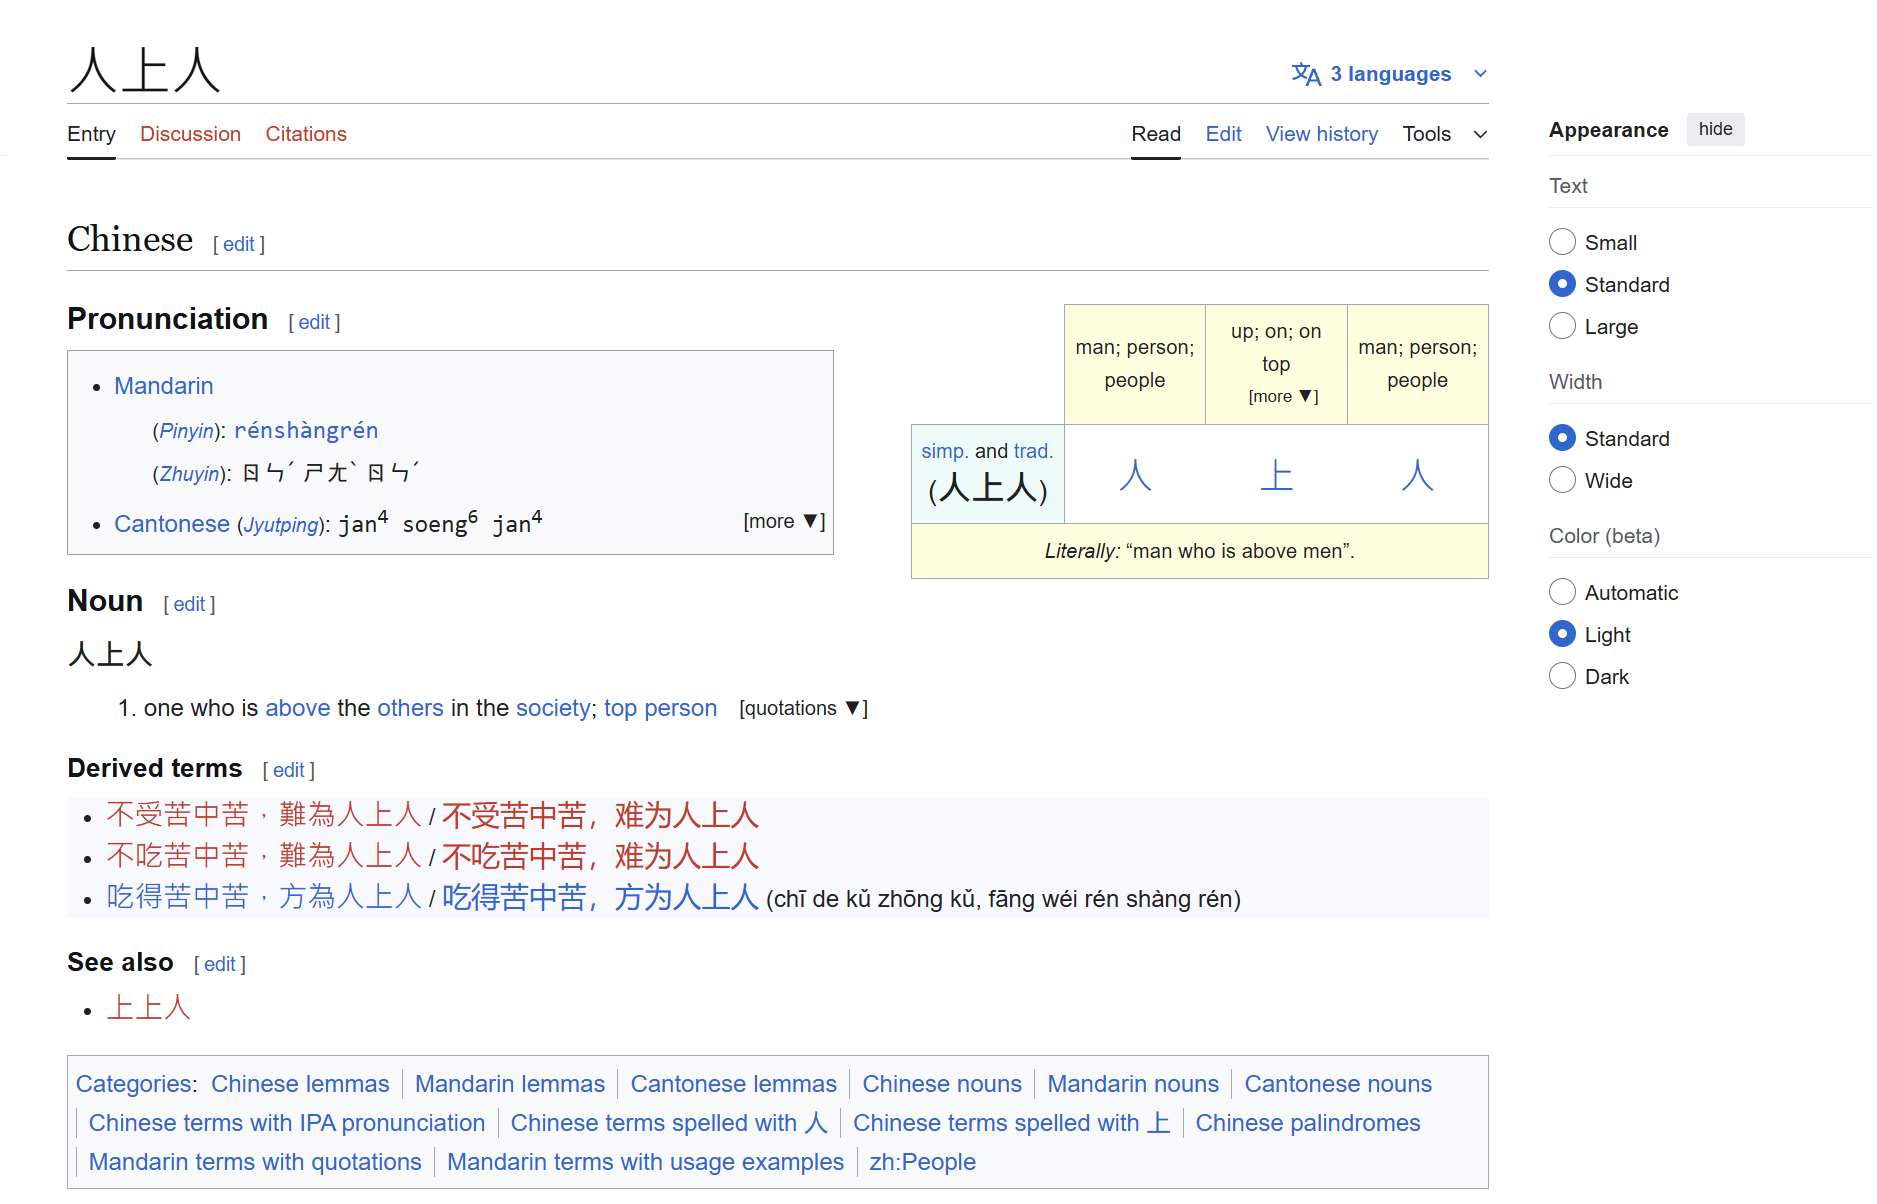Edit the Chinese section
The height and width of the screenshot is (1204, 1877).
pos(238,244)
